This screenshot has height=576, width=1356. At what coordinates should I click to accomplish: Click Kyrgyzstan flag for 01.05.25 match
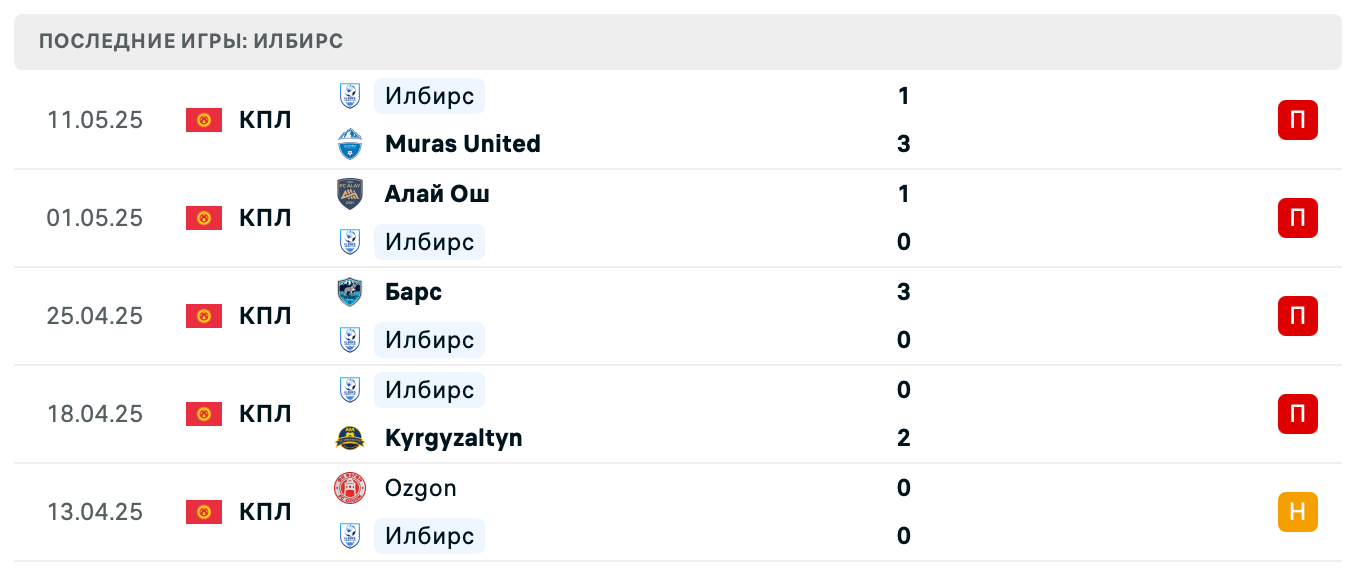pyautogui.click(x=204, y=218)
